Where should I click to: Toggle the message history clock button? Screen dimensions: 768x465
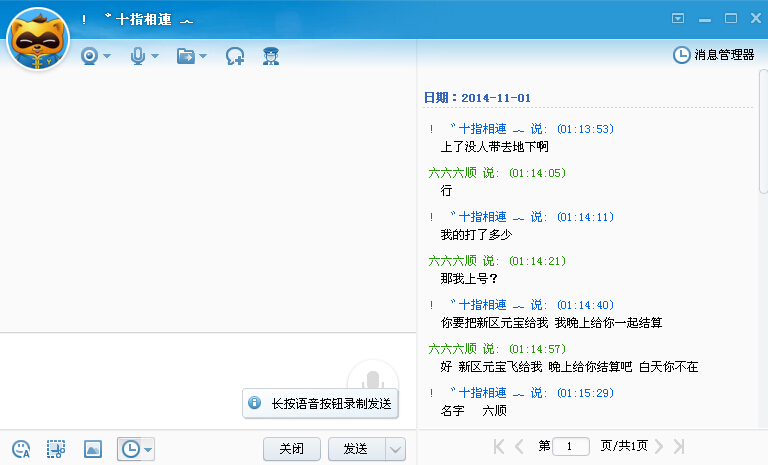[130, 449]
